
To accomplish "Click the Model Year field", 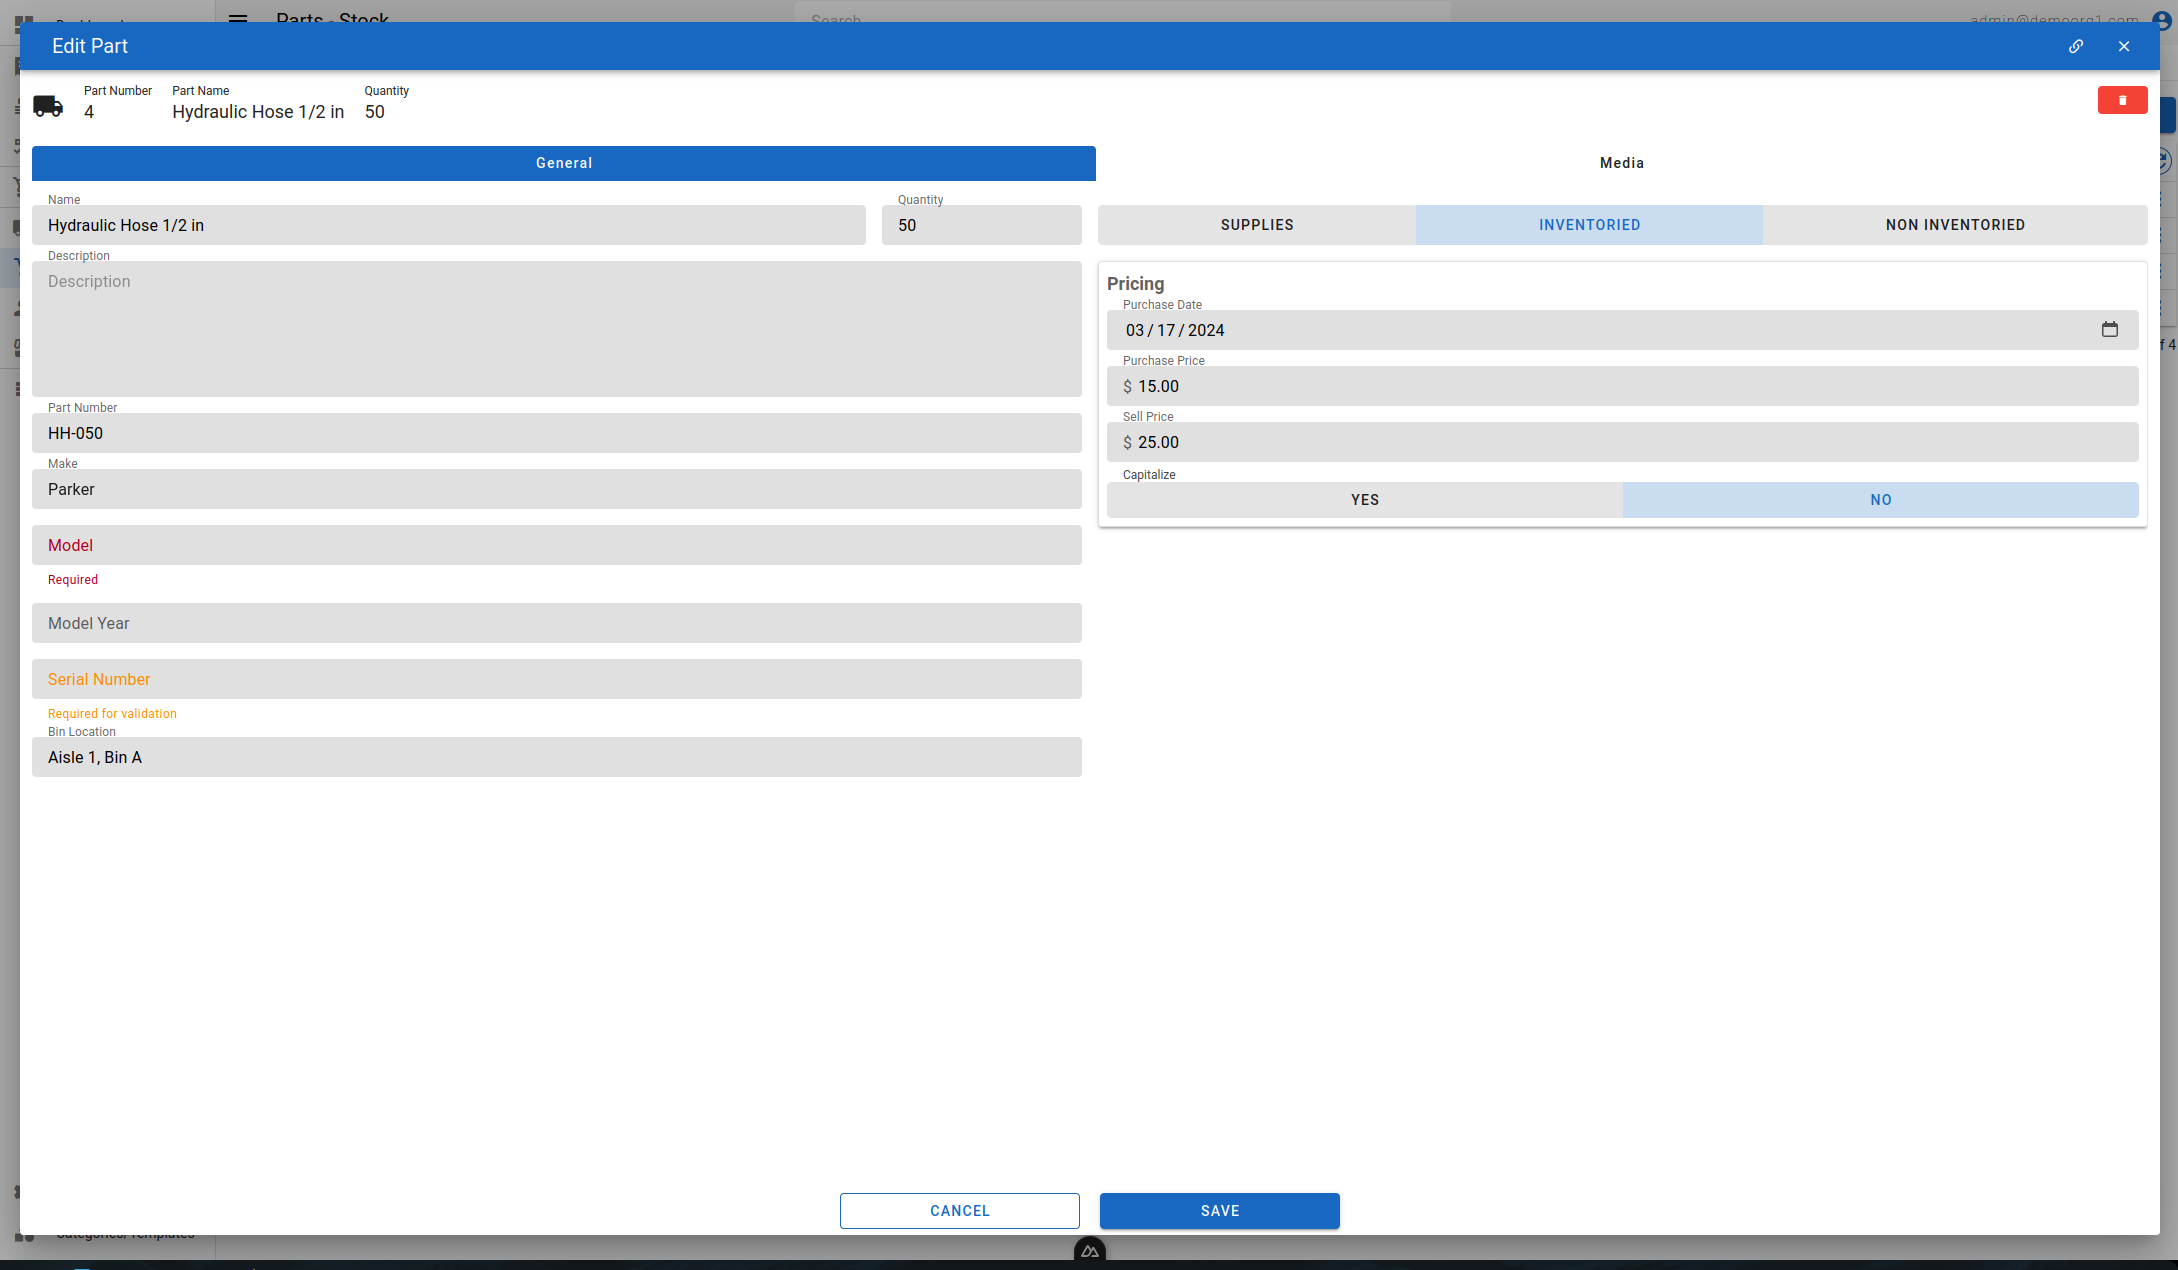I will pos(557,623).
